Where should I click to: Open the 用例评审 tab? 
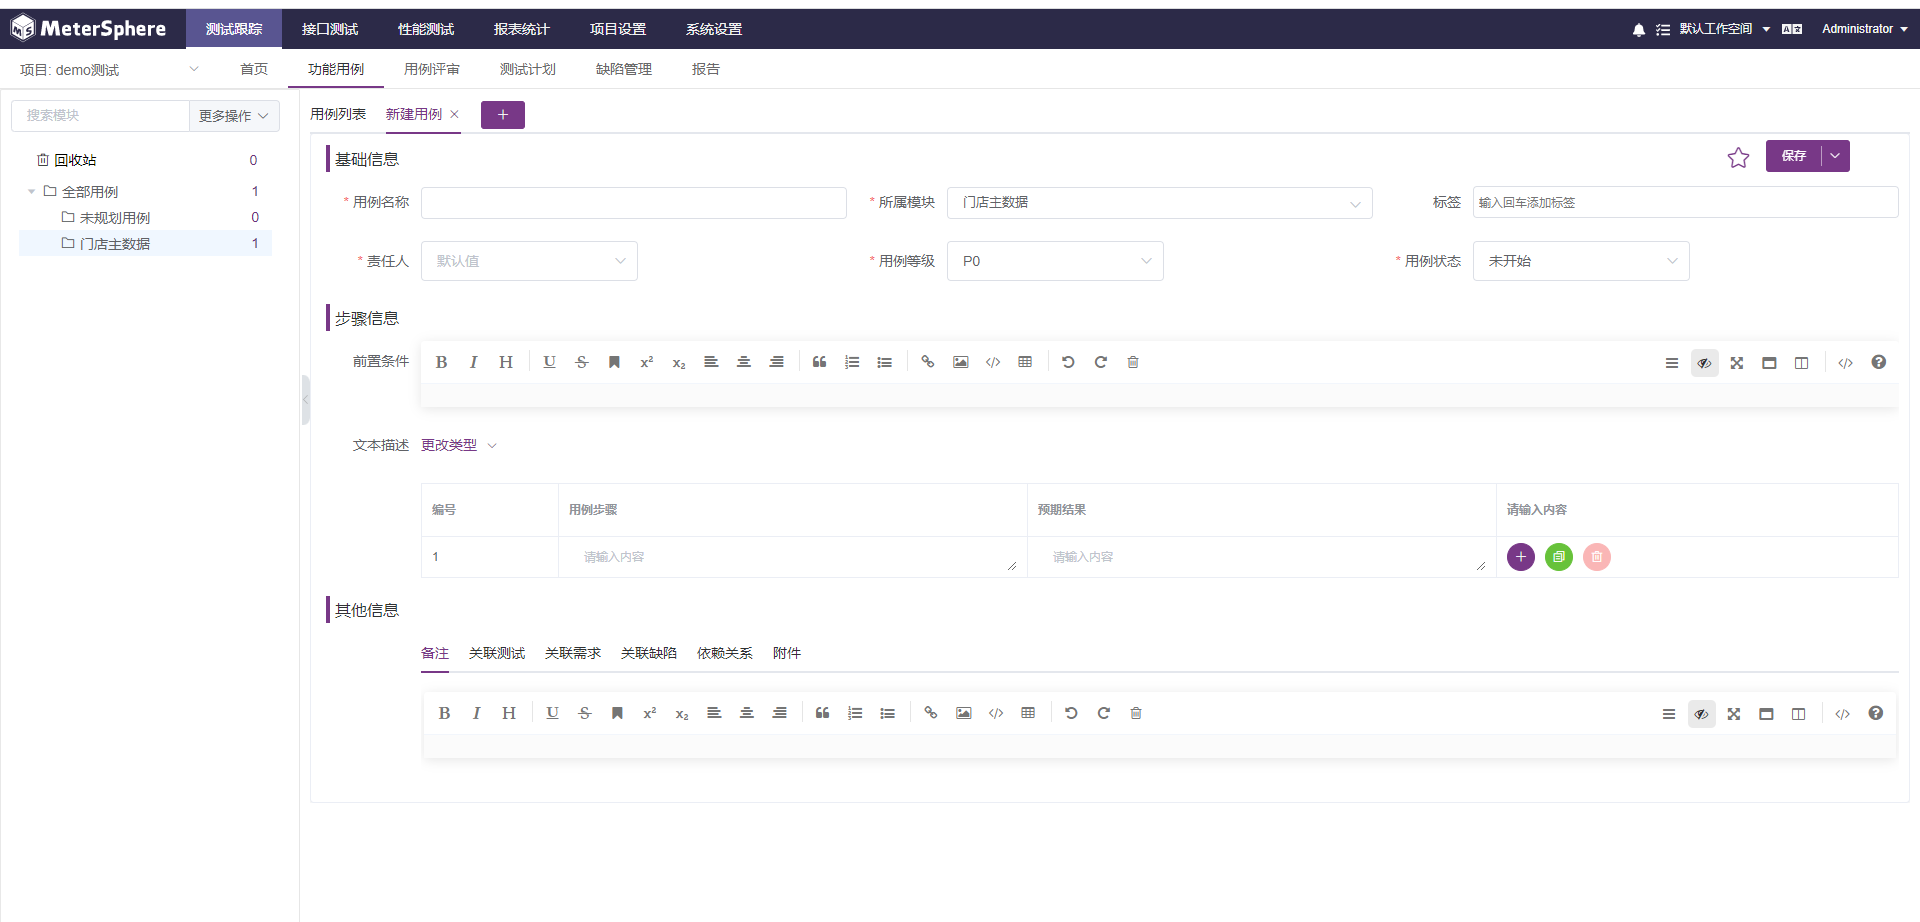(x=432, y=69)
